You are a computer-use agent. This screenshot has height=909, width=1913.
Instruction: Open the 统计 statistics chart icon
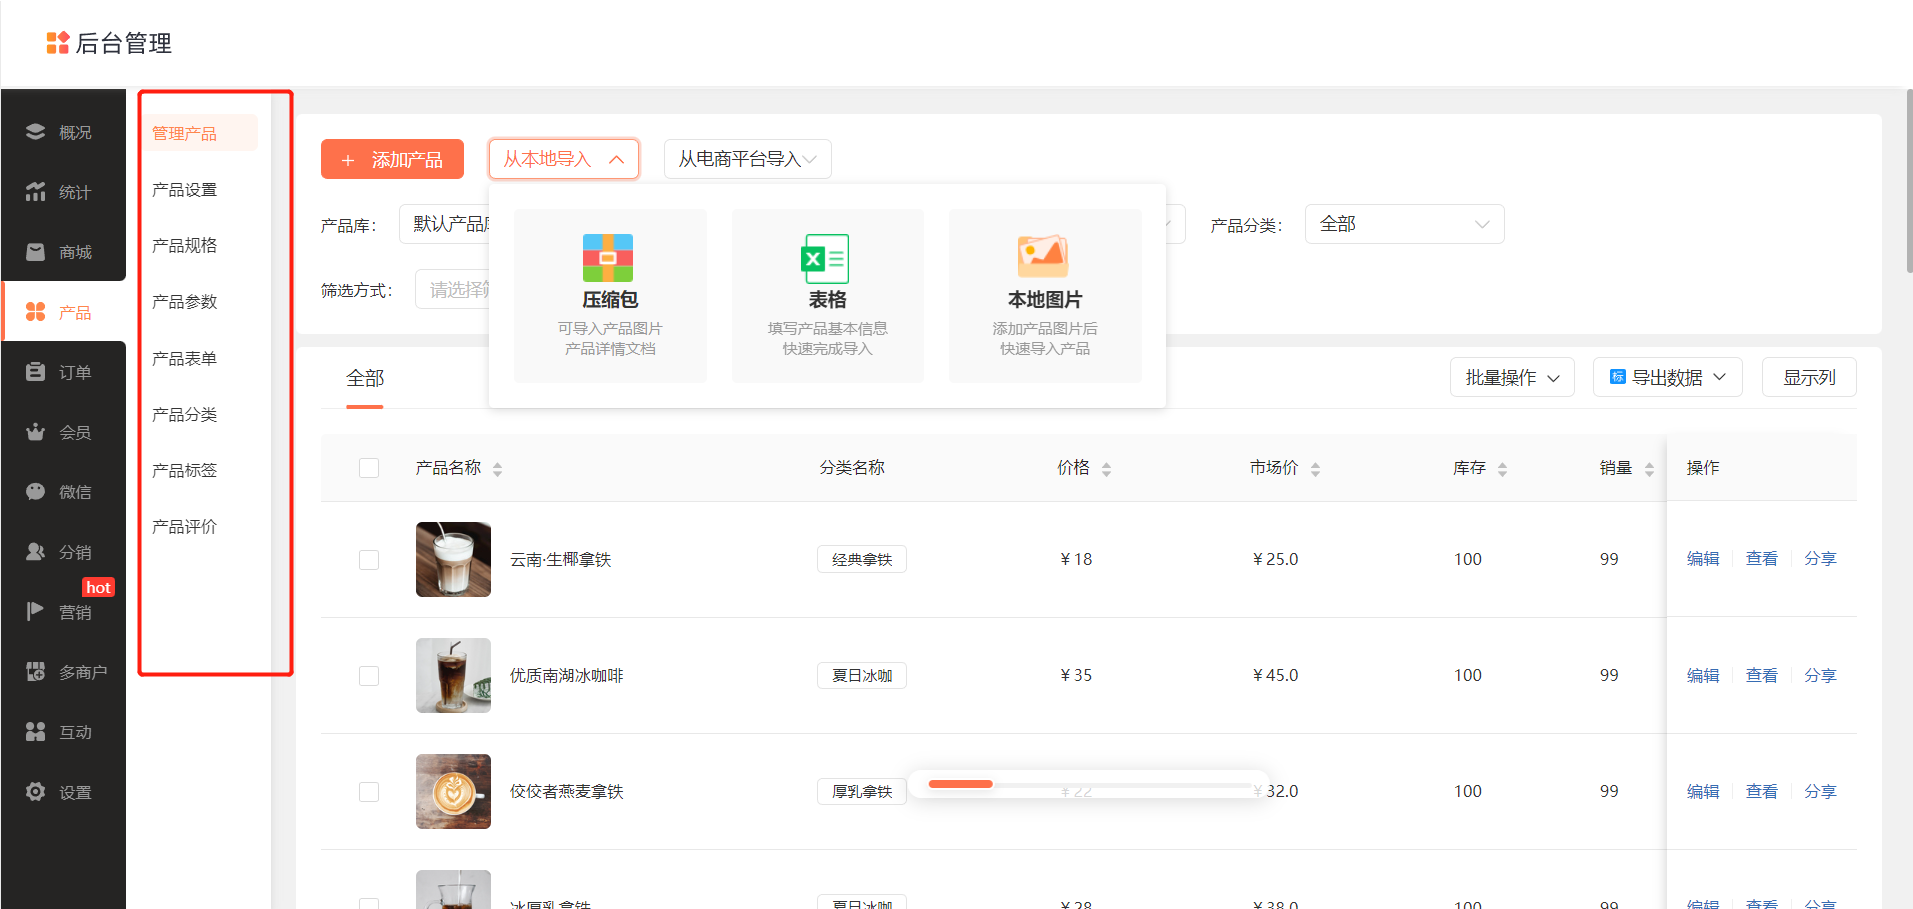click(35, 192)
